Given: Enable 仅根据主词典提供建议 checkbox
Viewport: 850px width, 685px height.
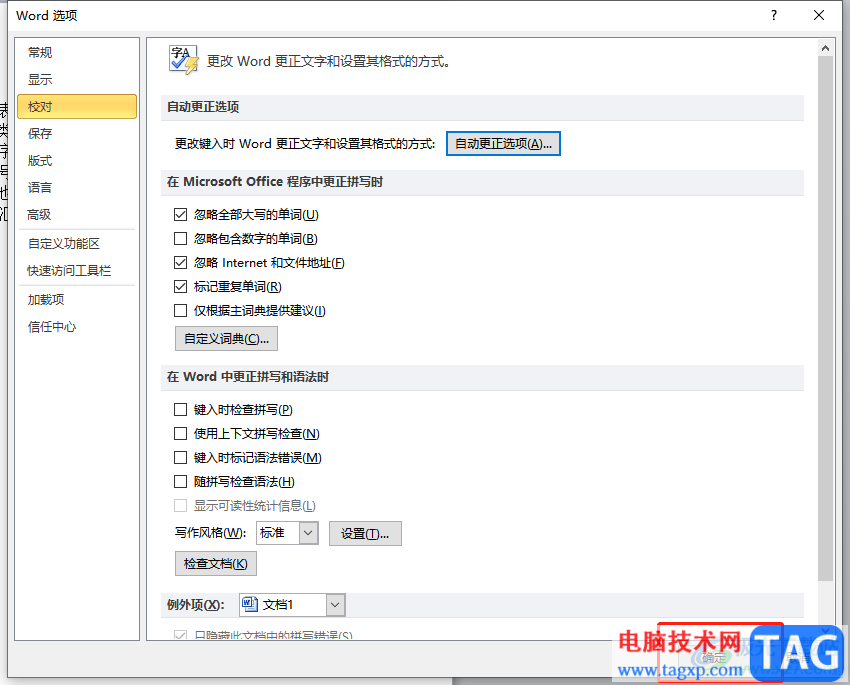Looking at the screenshot, I should [x=181, y=311].
